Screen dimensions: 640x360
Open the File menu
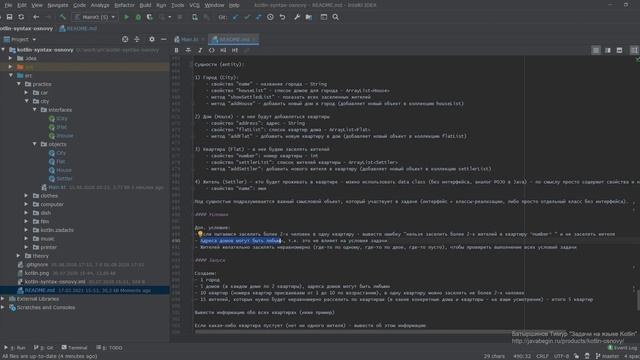pyautogui.click(x=8, y=5)
